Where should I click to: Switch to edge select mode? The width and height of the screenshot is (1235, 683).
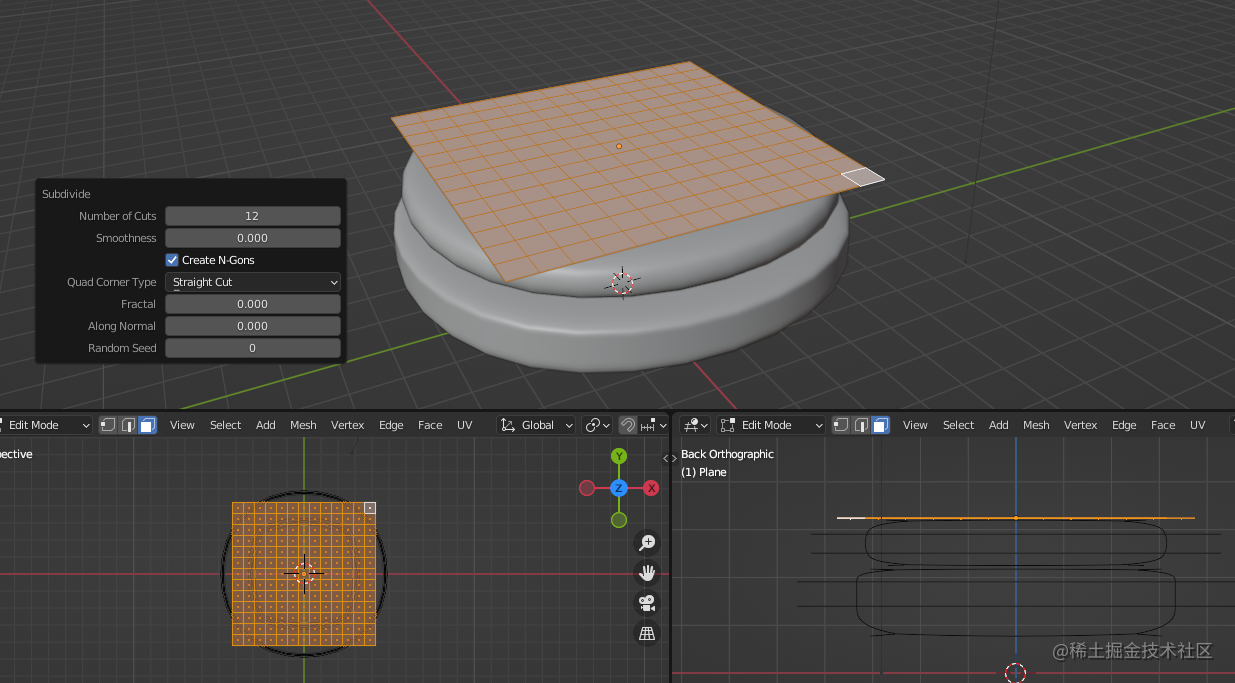127,425
